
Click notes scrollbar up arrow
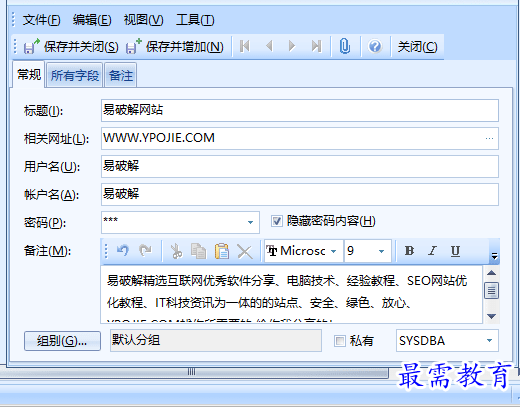click(492, 273)
